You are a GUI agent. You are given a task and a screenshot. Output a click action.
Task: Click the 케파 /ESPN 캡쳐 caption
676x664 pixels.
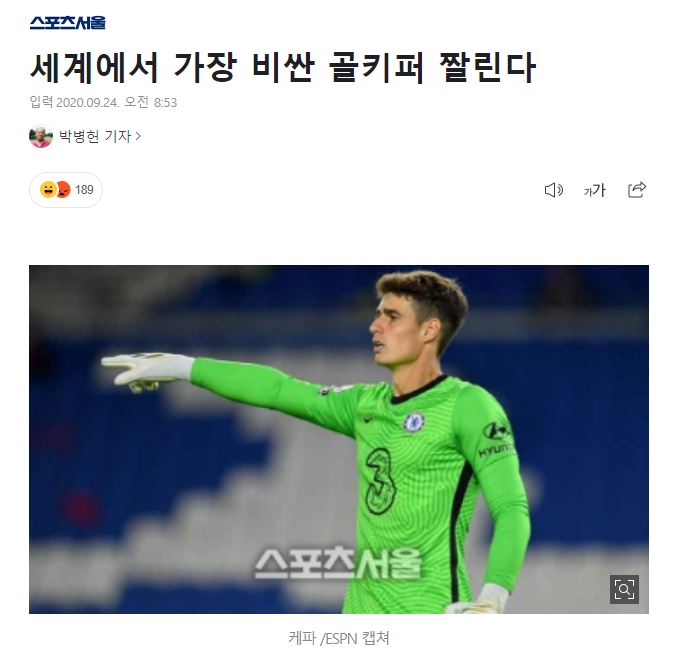(339, 638)
